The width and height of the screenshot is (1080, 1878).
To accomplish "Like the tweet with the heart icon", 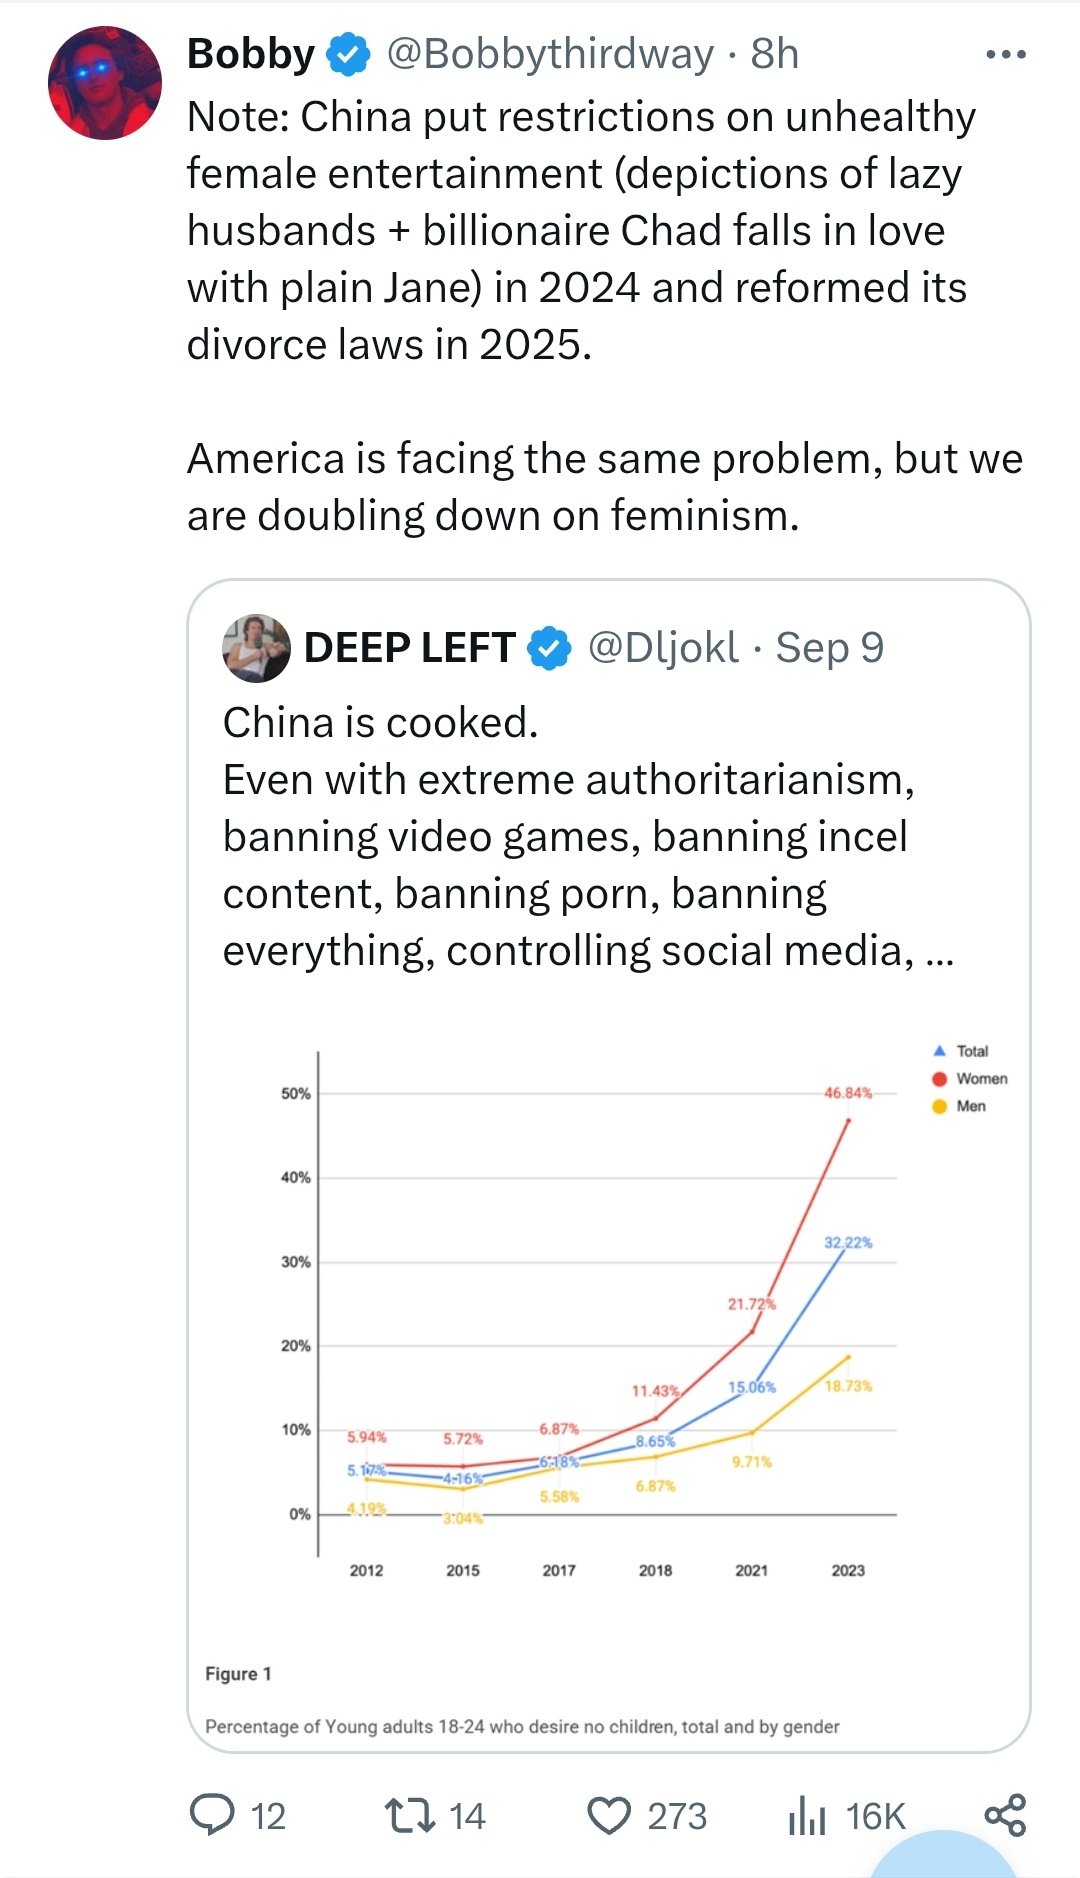I will (x=609, y=1816).
